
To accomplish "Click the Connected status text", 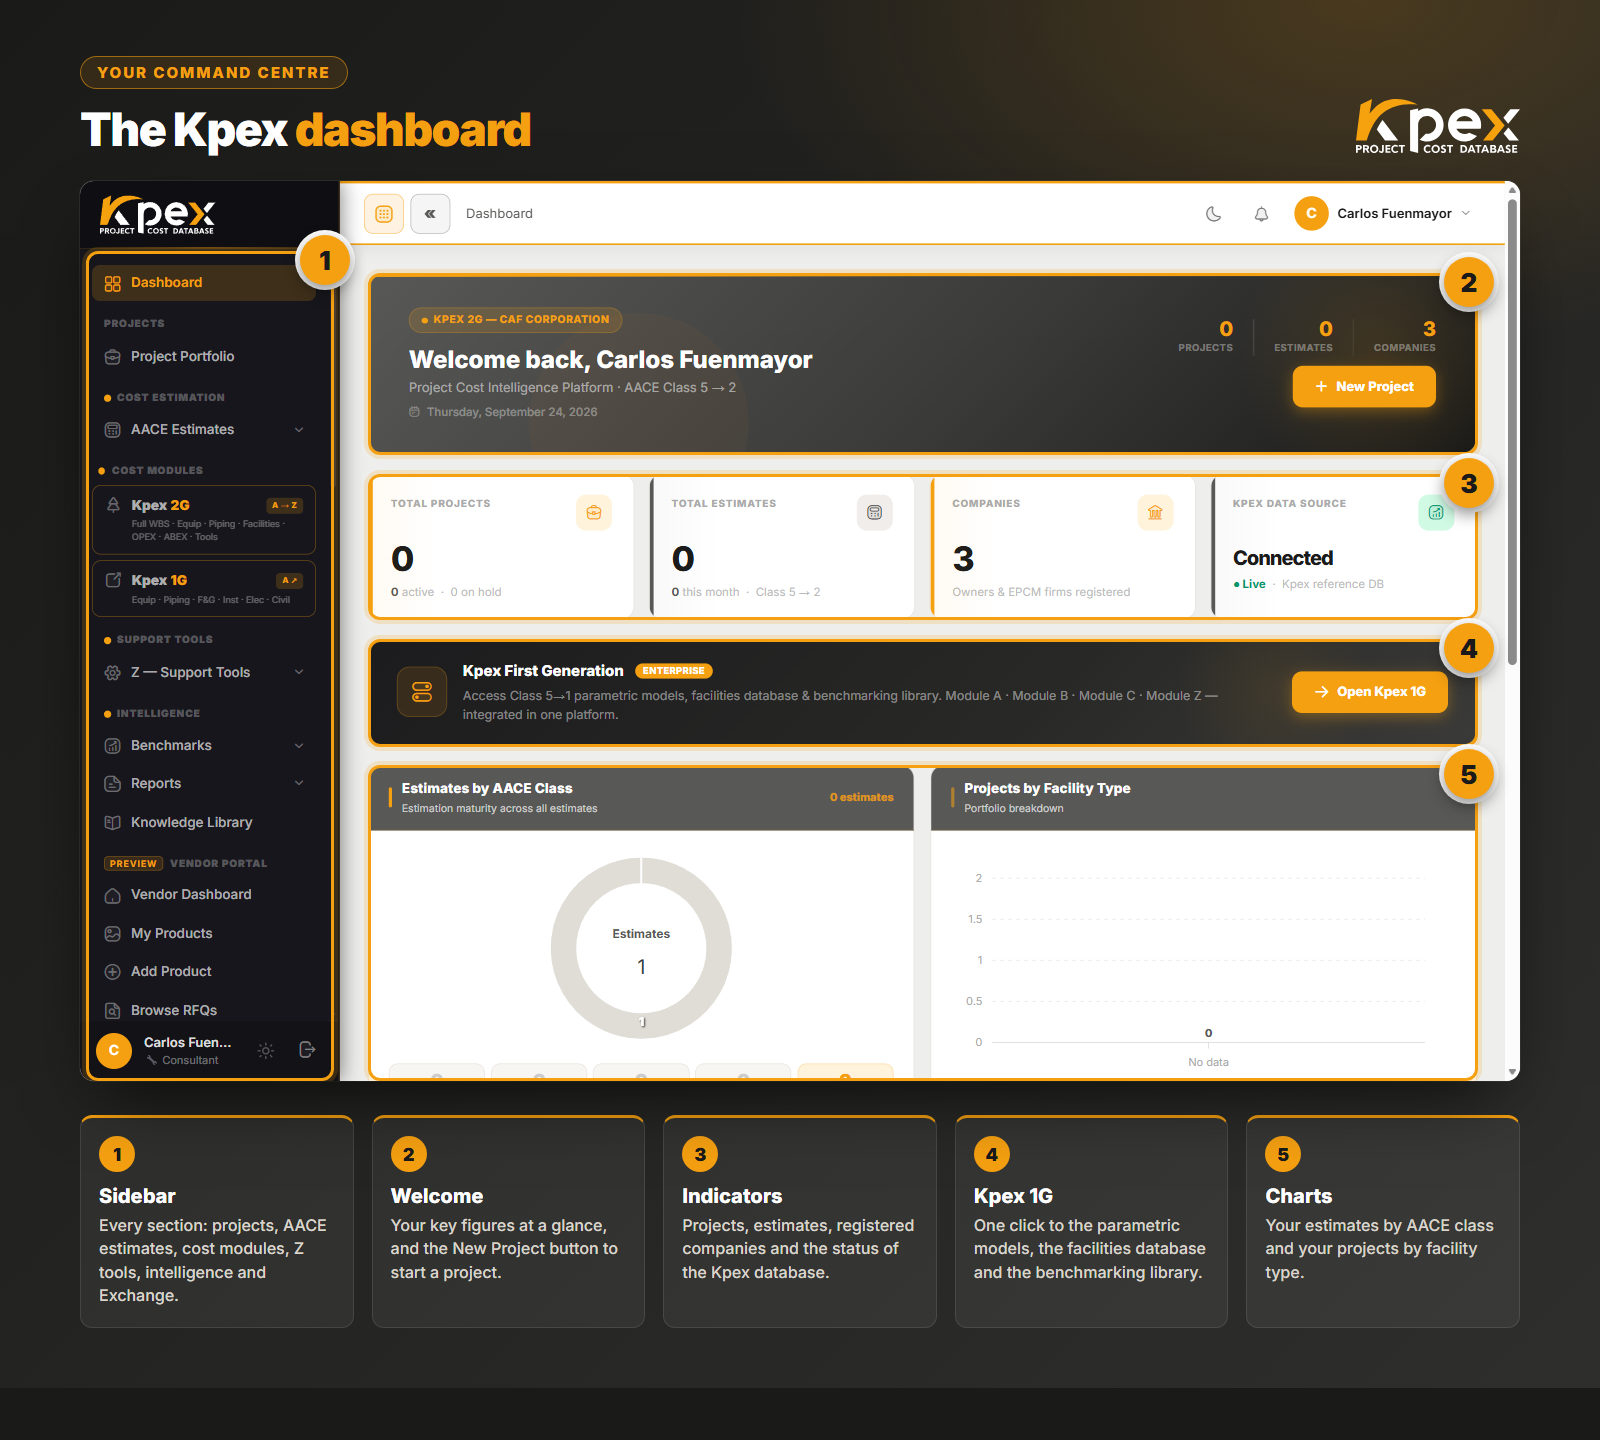I will 1283,558.
